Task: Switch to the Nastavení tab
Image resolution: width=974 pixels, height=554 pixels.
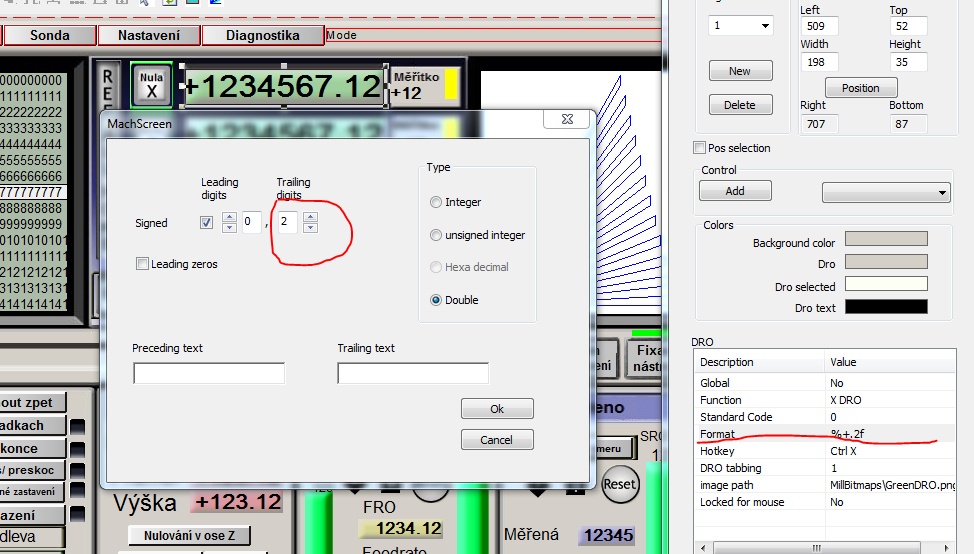Action: [x=149, y=35]
